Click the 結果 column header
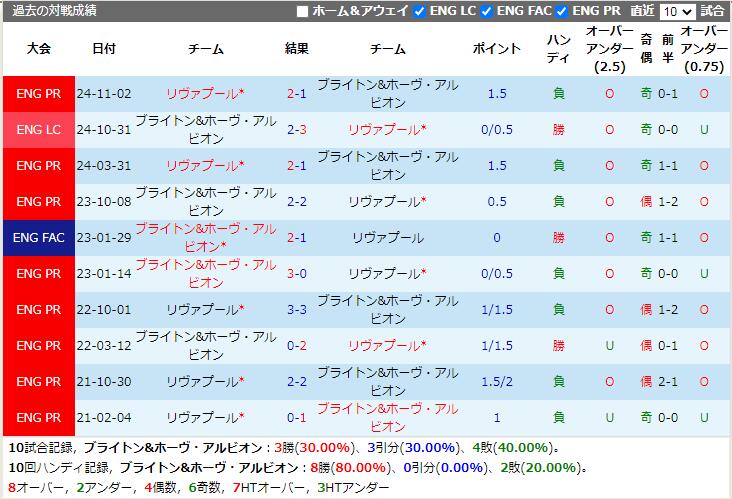The width and height of the screenshot is (732, 499). coord(297,49)
